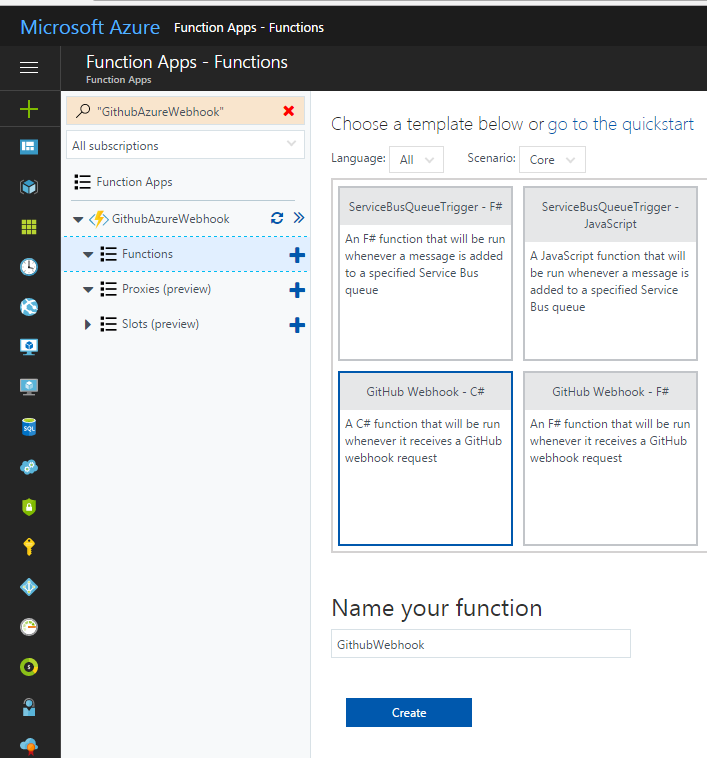Open the Dashboard icon in sidebar
This screenshot has height=758, width=707.
click(x=29, y=146)
